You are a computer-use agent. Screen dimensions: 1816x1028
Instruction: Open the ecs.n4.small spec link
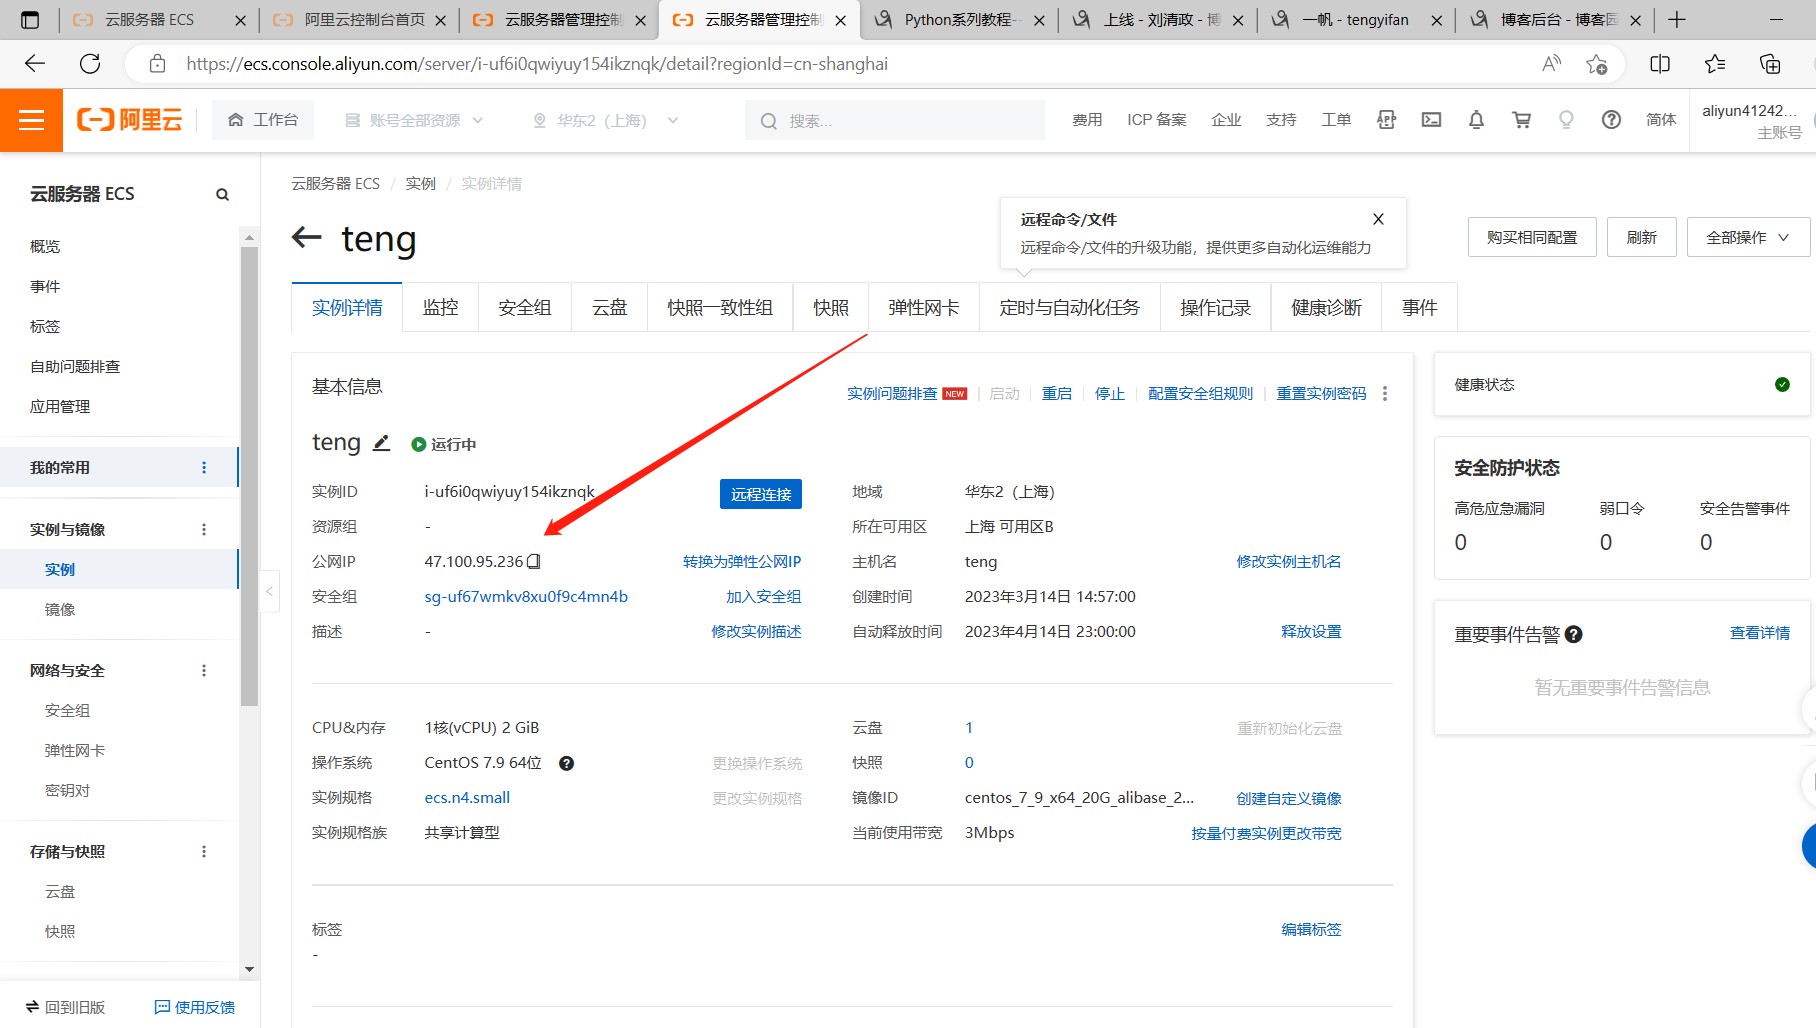pyautogui.click(x=467, y=798)
